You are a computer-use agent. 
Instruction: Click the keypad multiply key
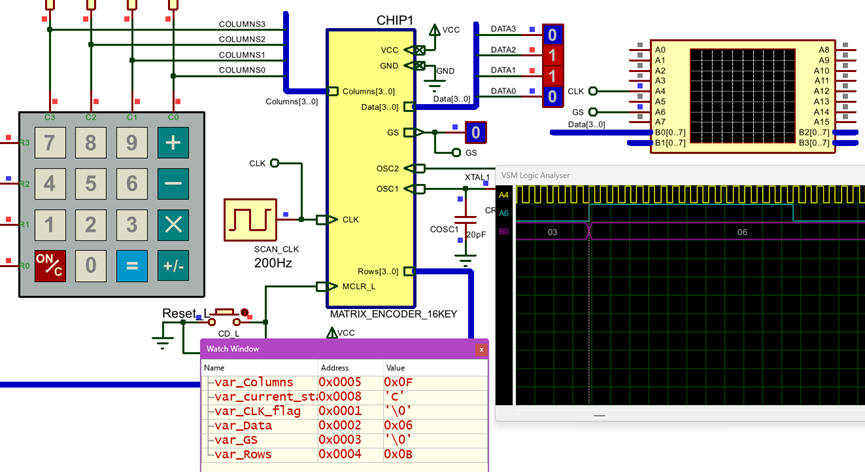(x=173, y=225)
